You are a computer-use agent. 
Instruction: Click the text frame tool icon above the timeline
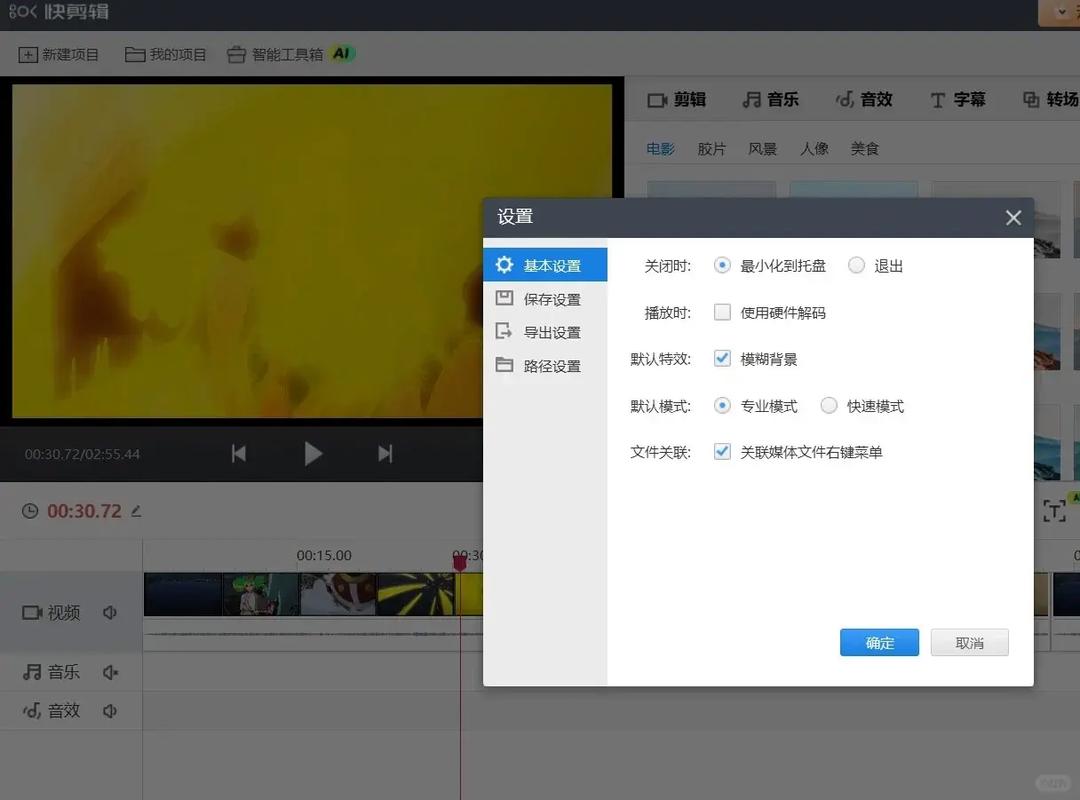point(1054,511)
